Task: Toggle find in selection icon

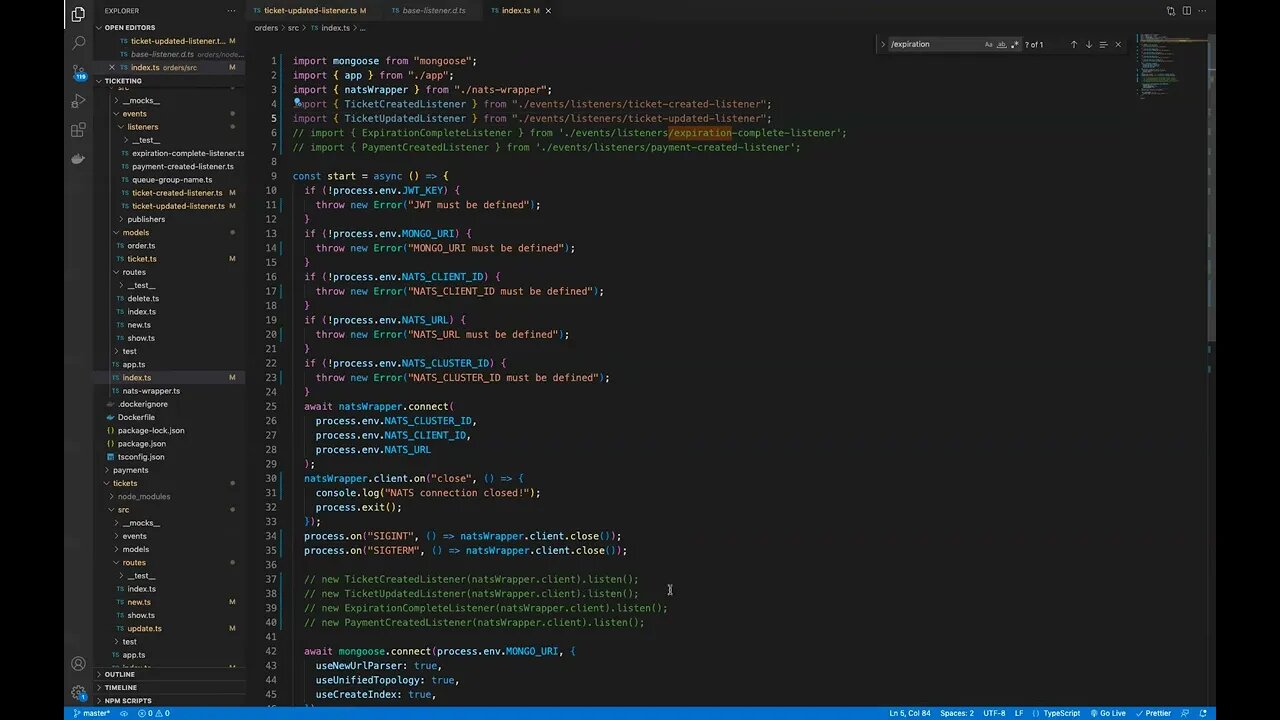Action: (1103, 44)
